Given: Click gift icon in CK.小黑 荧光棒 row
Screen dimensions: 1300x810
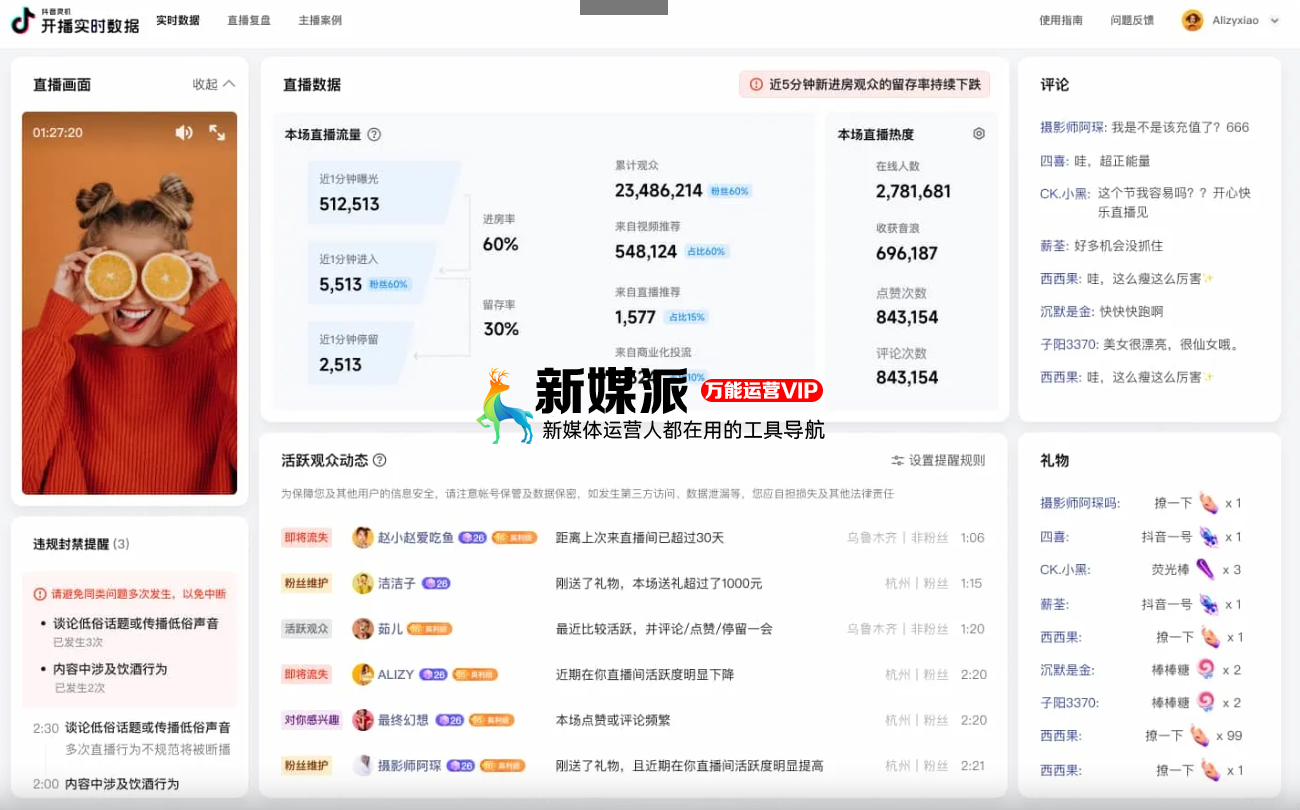Looking at the screenshot, I should point(1207,569).
